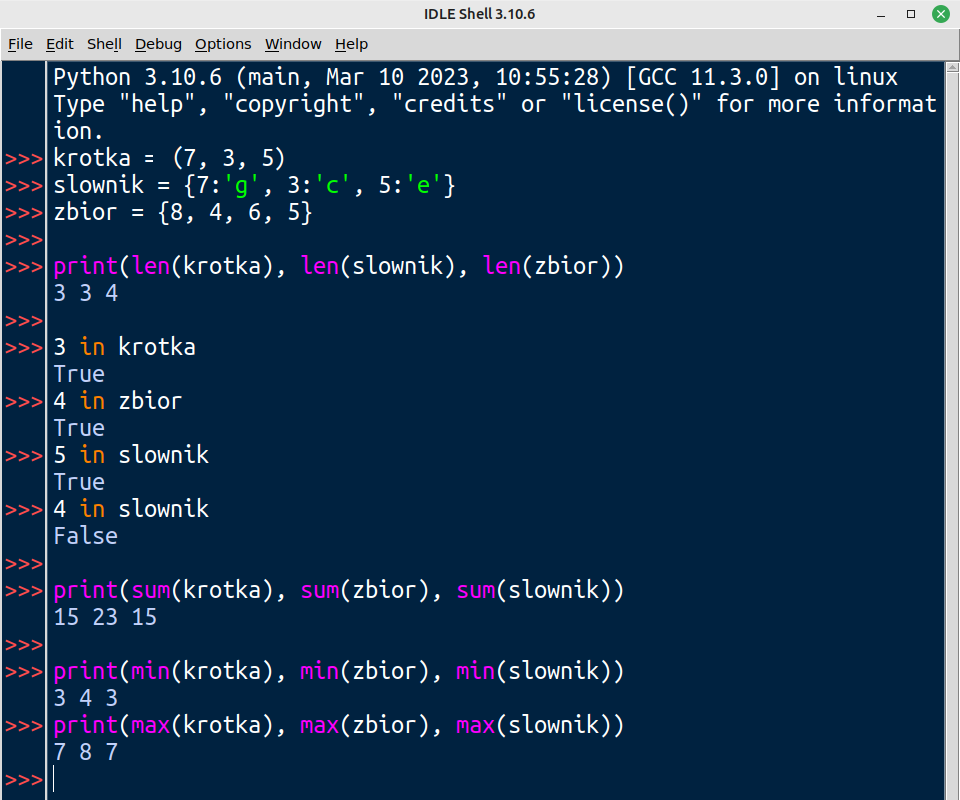The height and width of the screenshot is (800, 960).
Task: Click the 'False' output text
Action: tap(86, 536)
